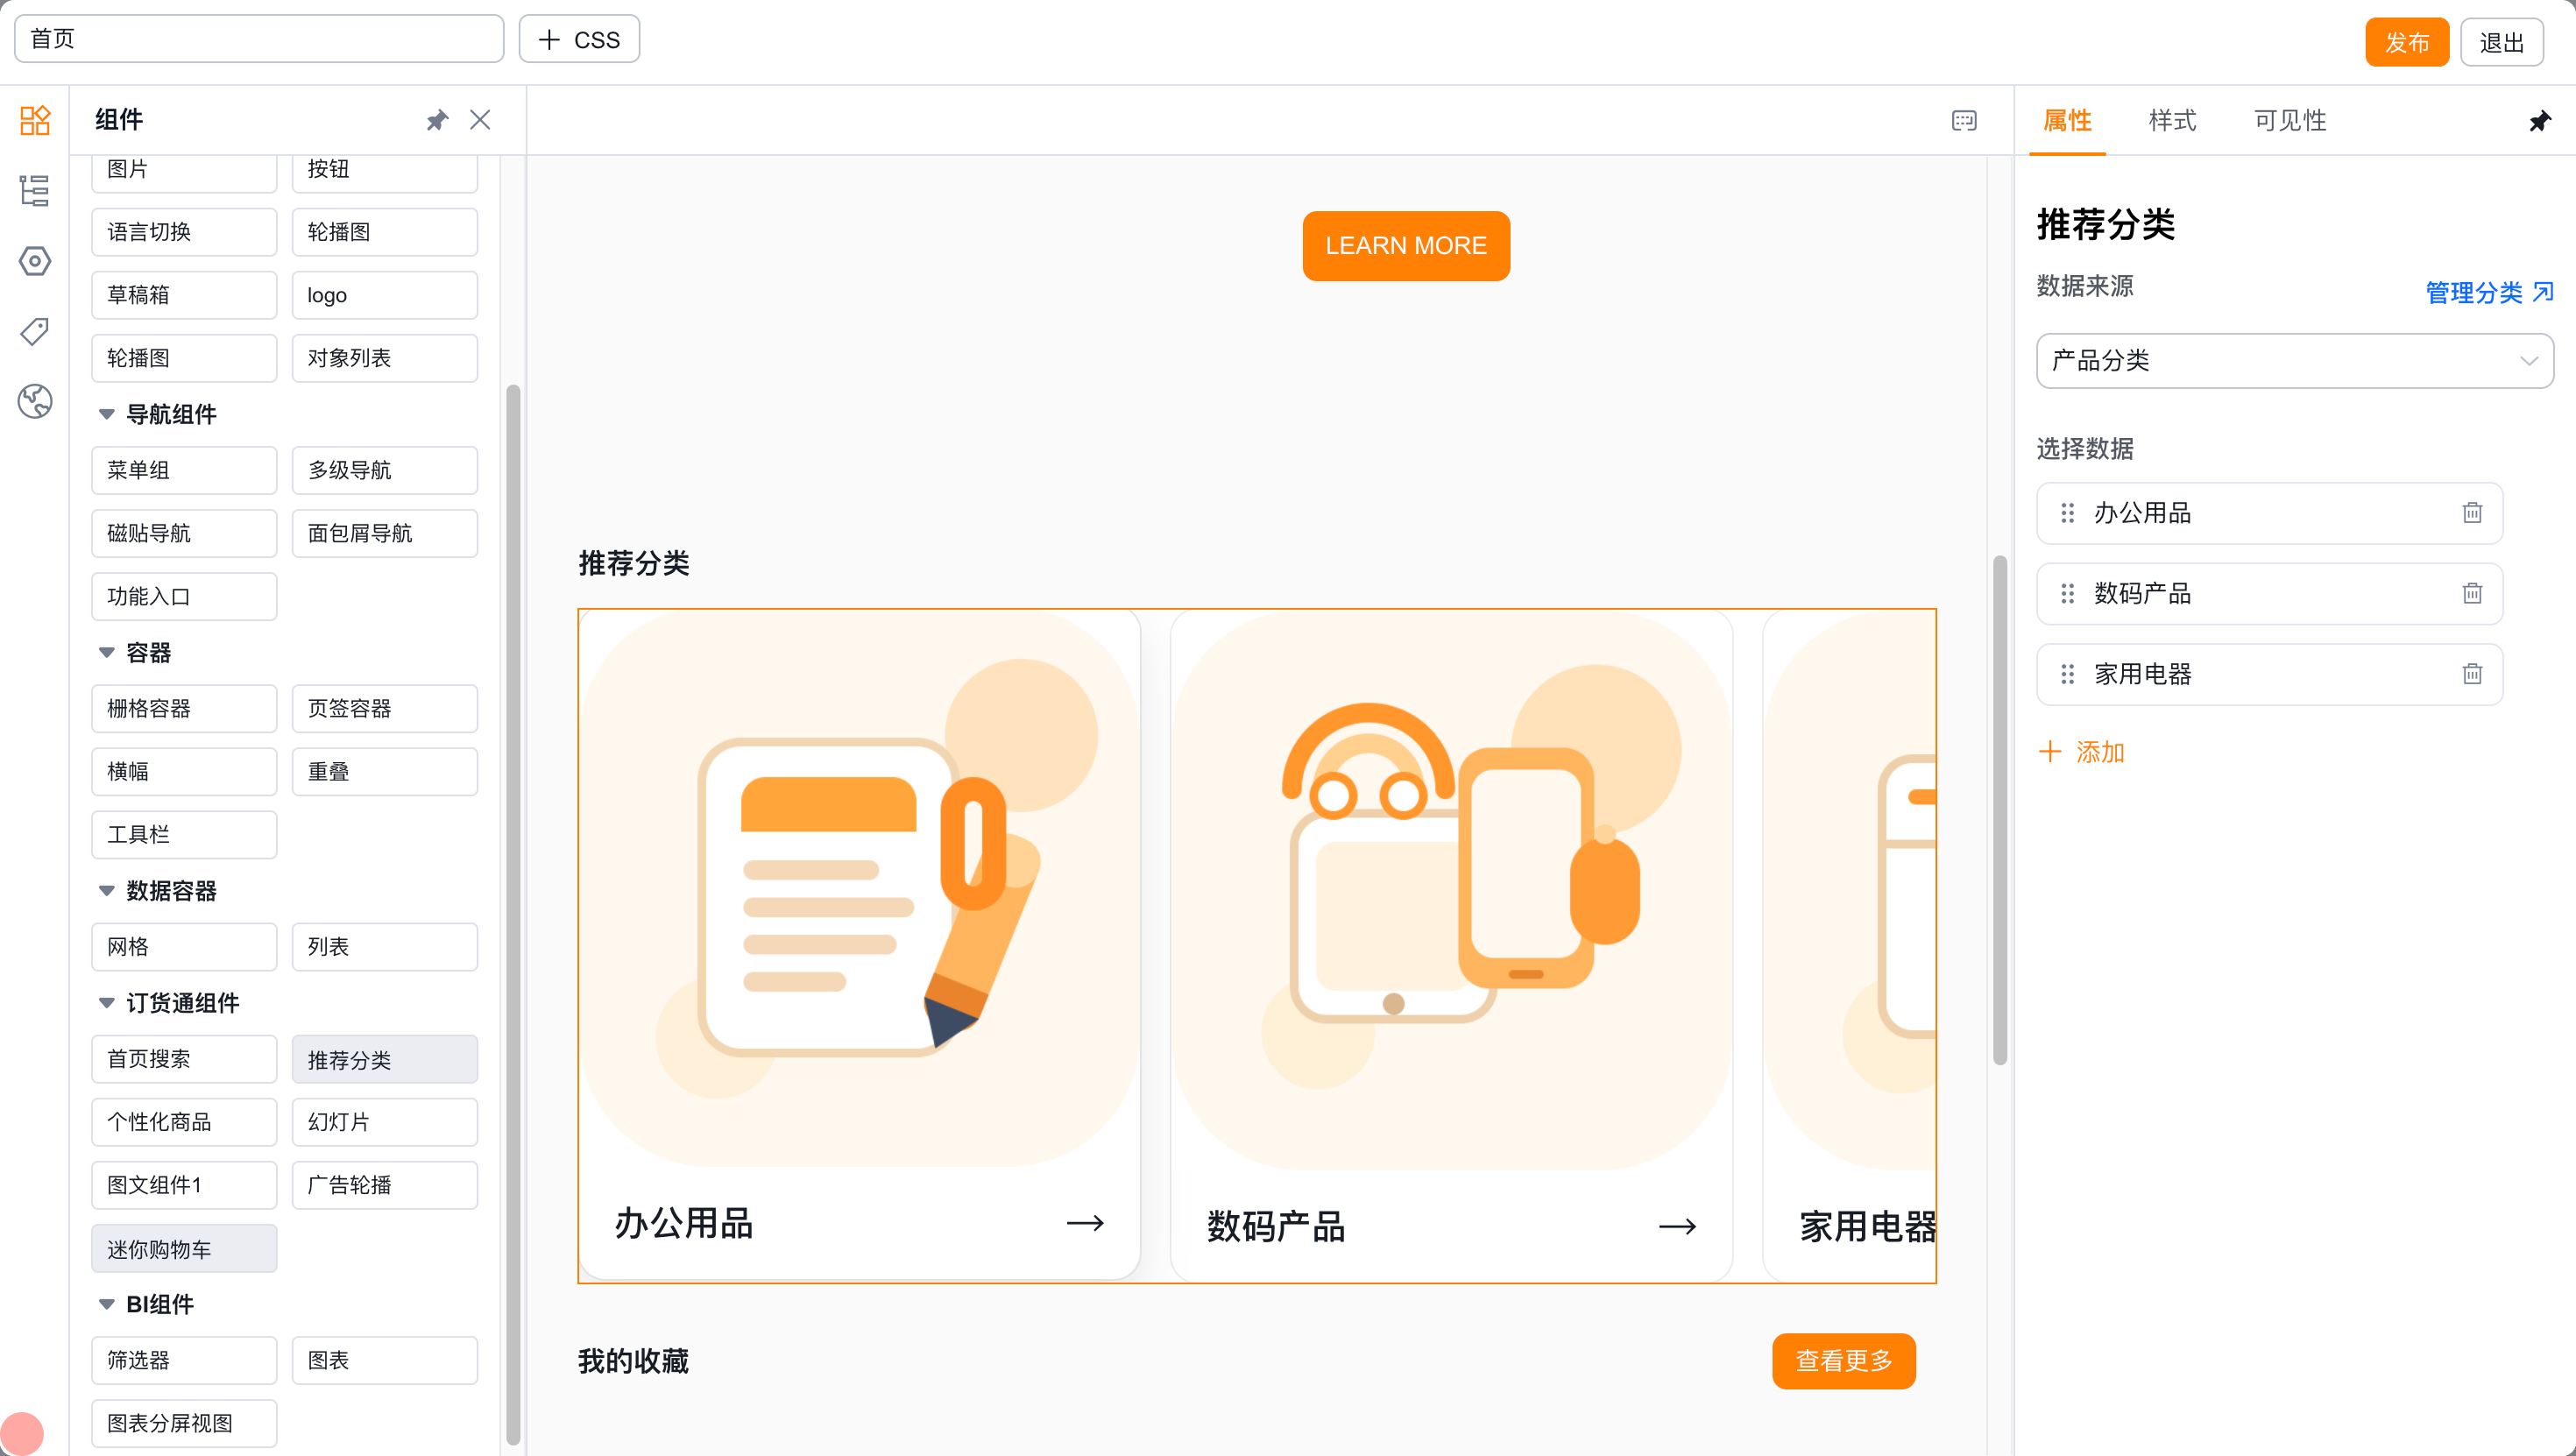Delete 办公用品 with its trash icon
This screenshot has height=1456, width=2576.
2472,513
